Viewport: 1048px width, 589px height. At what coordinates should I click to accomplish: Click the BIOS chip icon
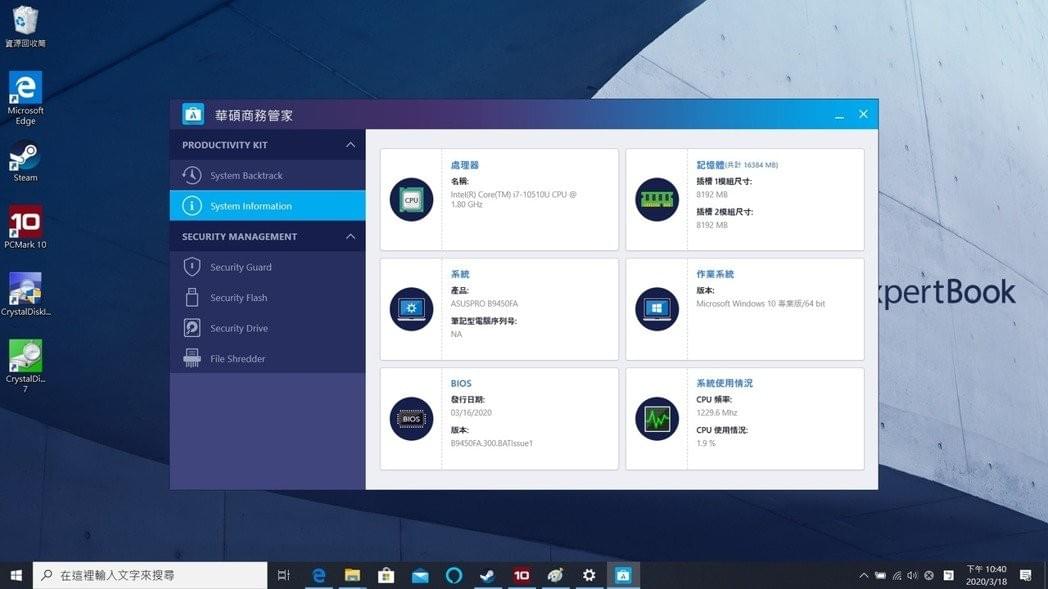tap(411, 419)
